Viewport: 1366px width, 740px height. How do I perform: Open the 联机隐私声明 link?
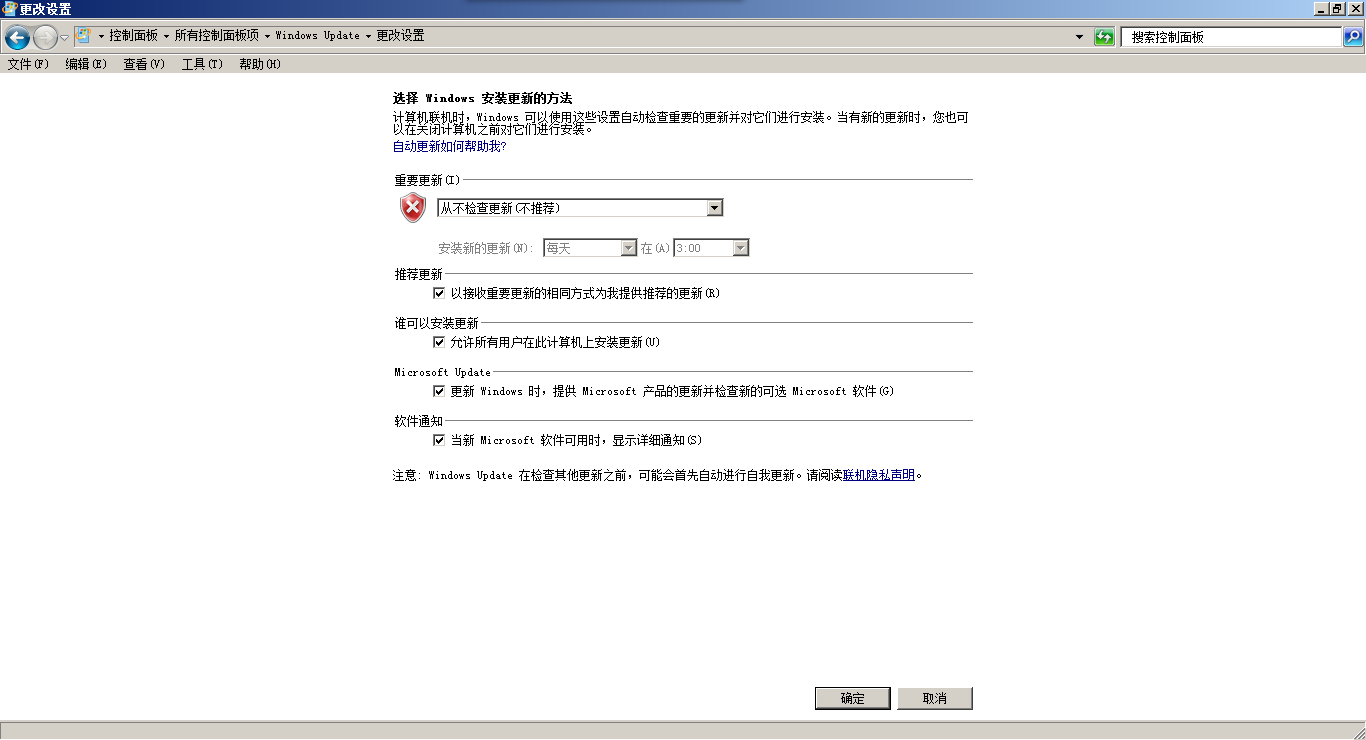pos(879,475)
